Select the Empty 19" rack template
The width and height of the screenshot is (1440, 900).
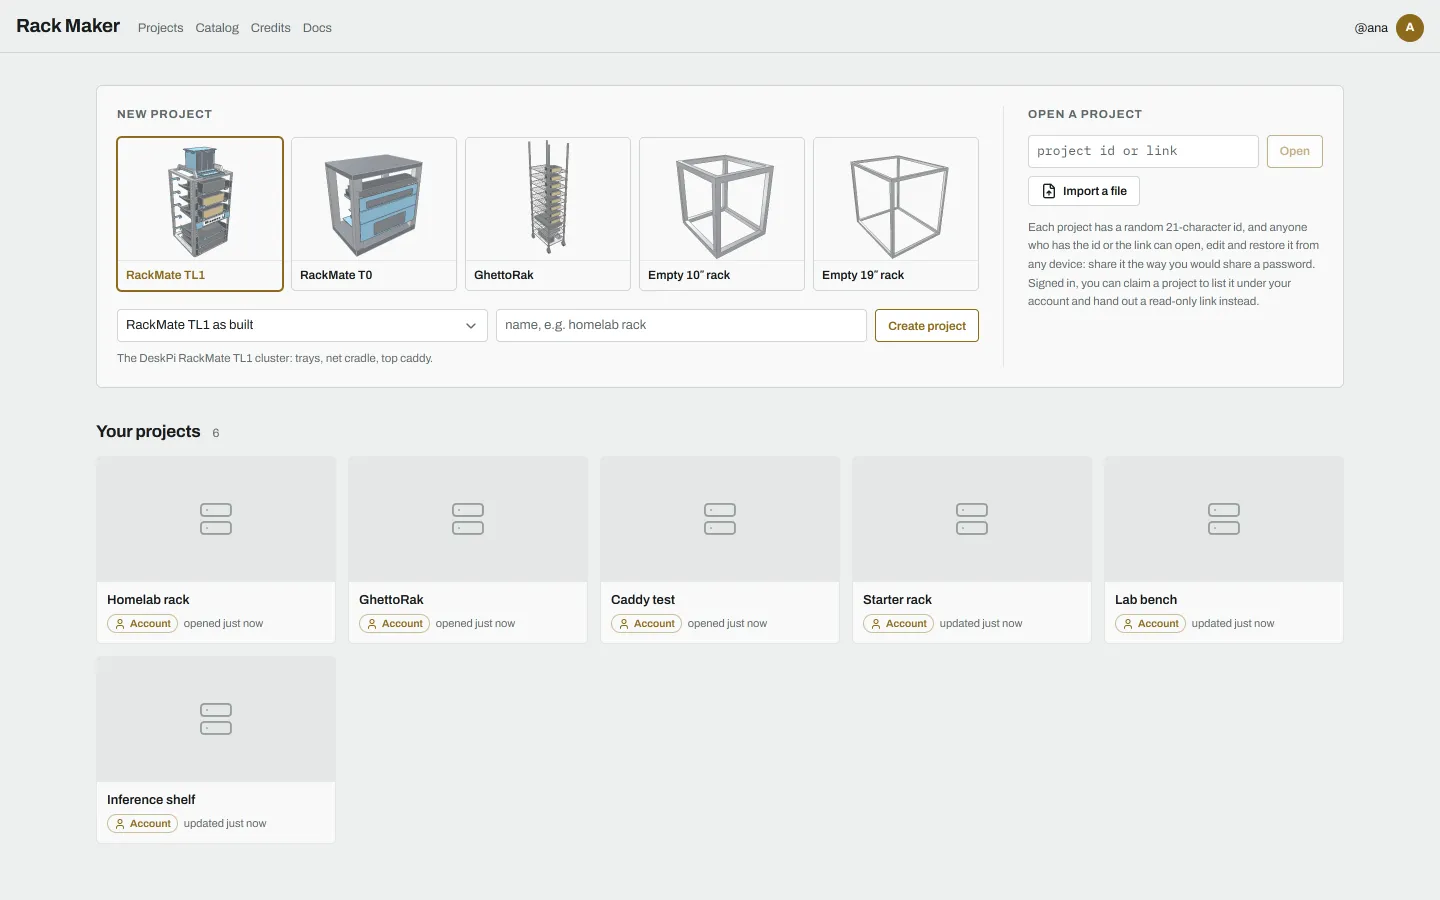click(x=896, y=214)
